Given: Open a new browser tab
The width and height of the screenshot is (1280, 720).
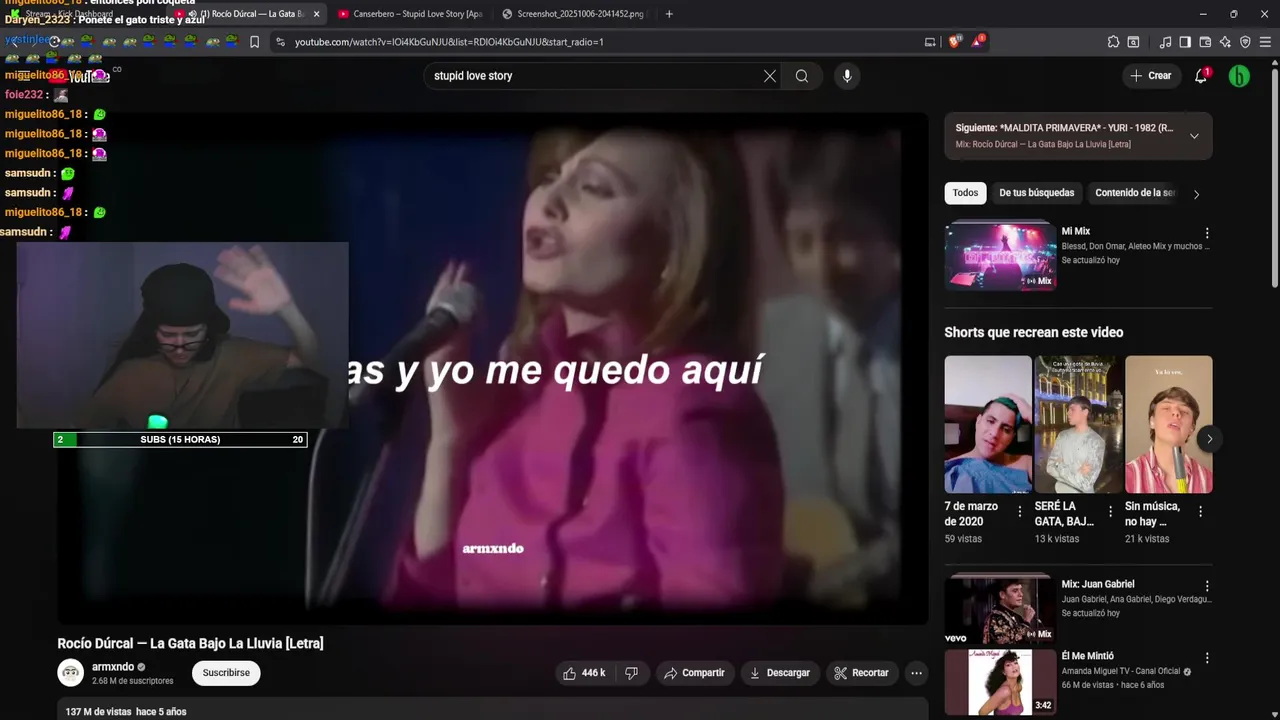Looking at the screenshot, I should (669, 14).
